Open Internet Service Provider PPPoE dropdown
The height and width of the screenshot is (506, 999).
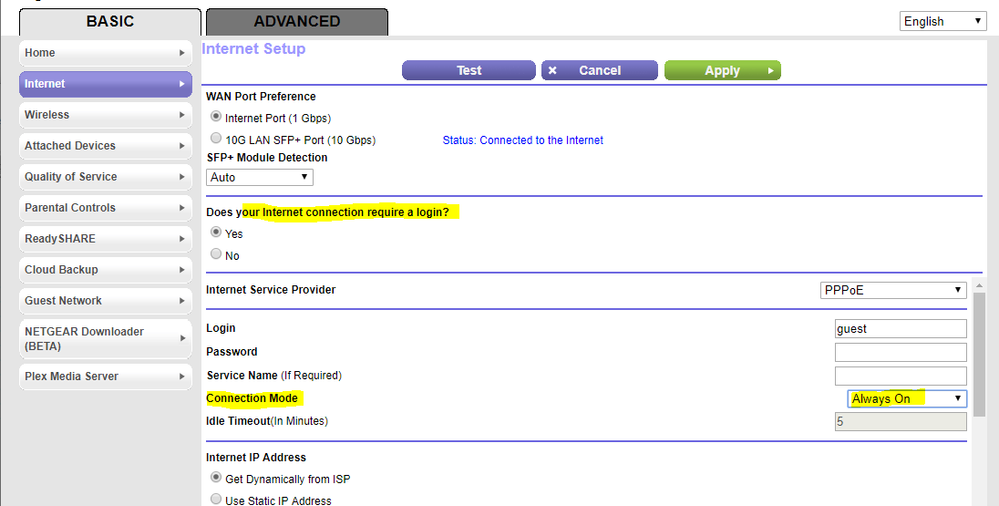coord(893,291)
